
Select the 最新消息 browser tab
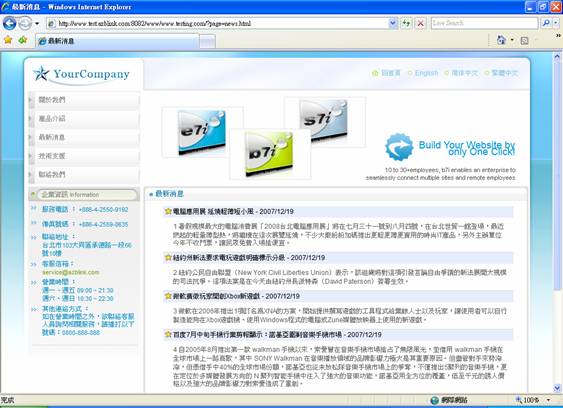117,41
